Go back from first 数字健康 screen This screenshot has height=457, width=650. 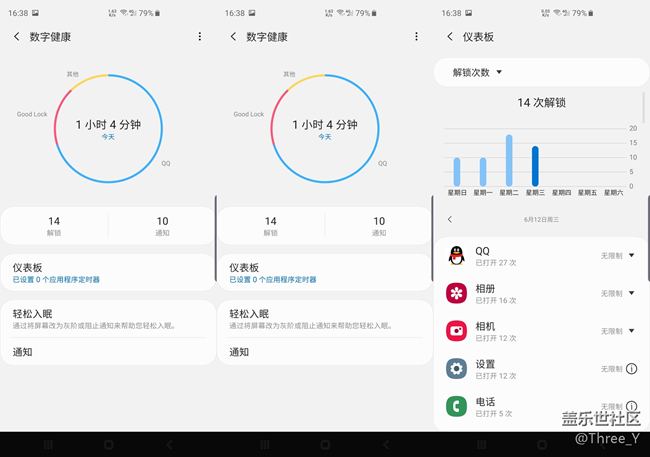17,36
